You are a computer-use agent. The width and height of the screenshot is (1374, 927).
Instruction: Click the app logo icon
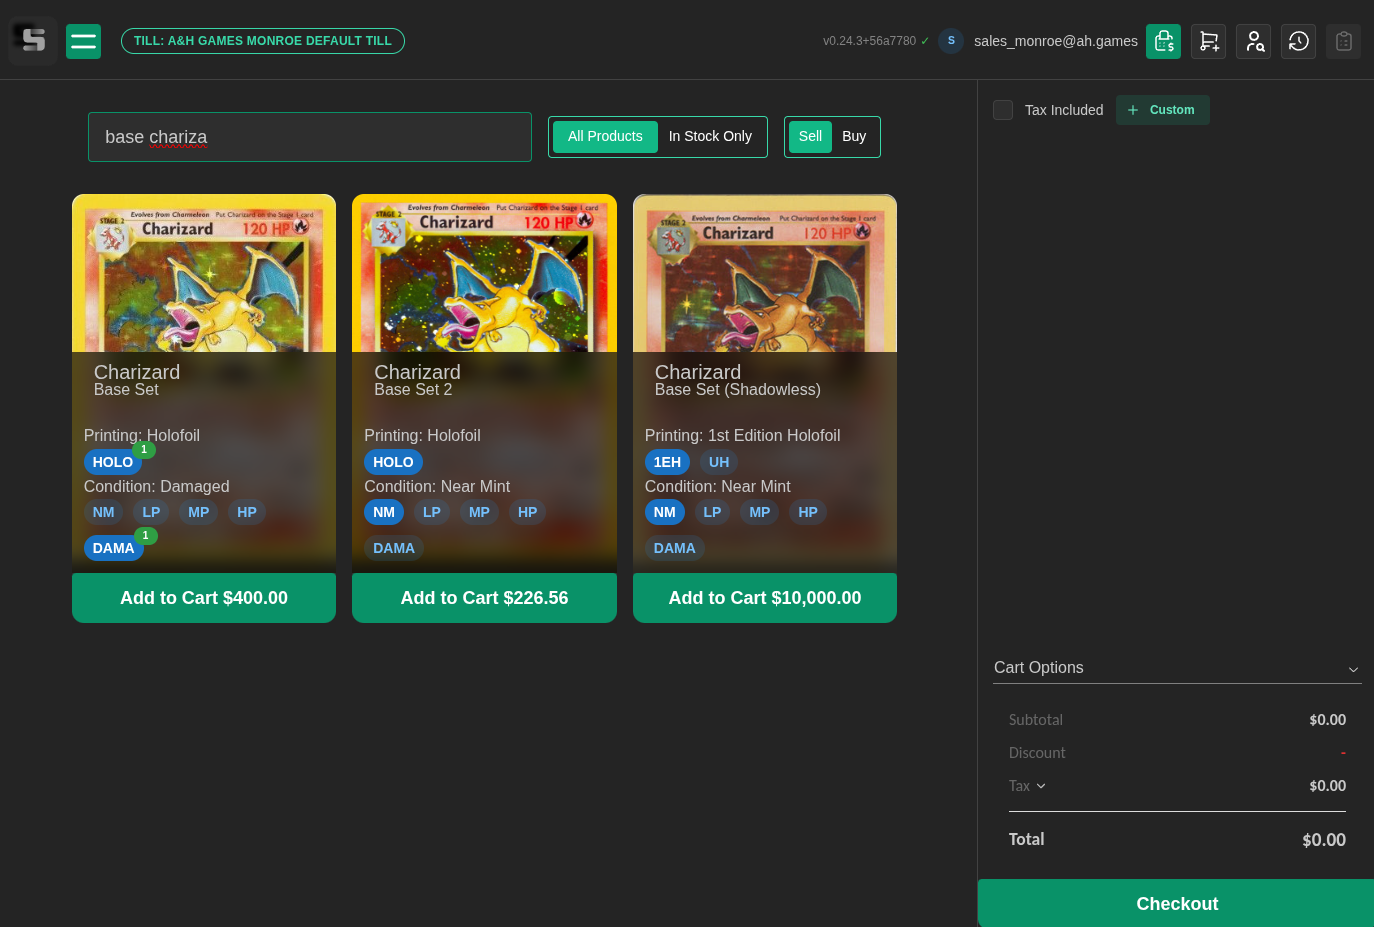click(x=33, y=41)
